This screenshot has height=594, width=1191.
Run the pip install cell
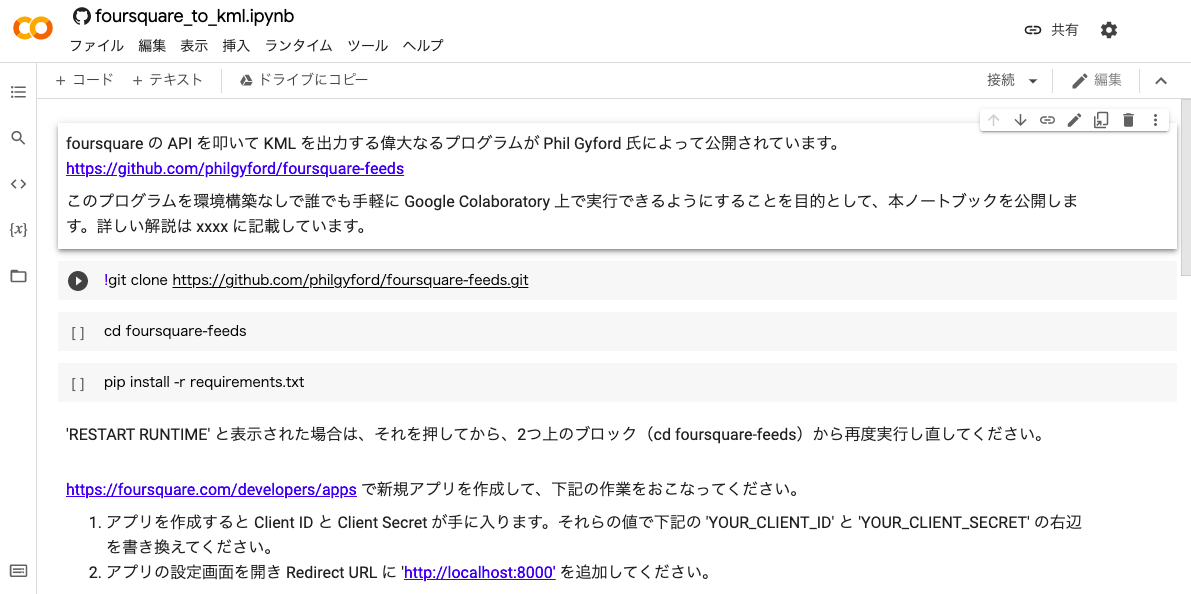tap(77, 384)
